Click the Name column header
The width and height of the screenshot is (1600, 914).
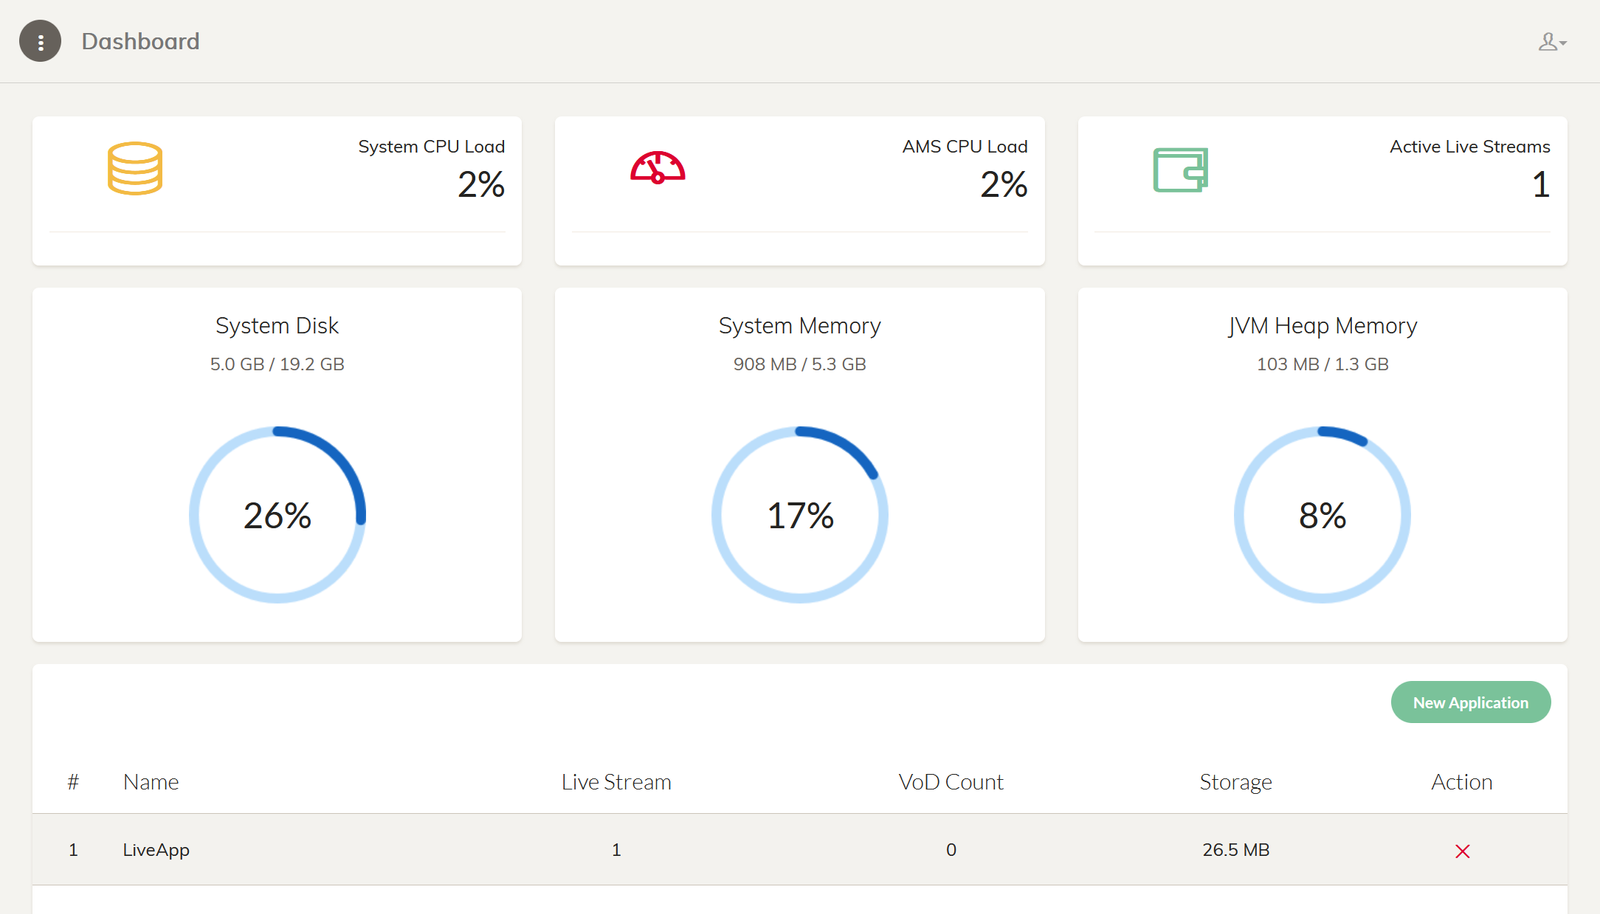151,782
